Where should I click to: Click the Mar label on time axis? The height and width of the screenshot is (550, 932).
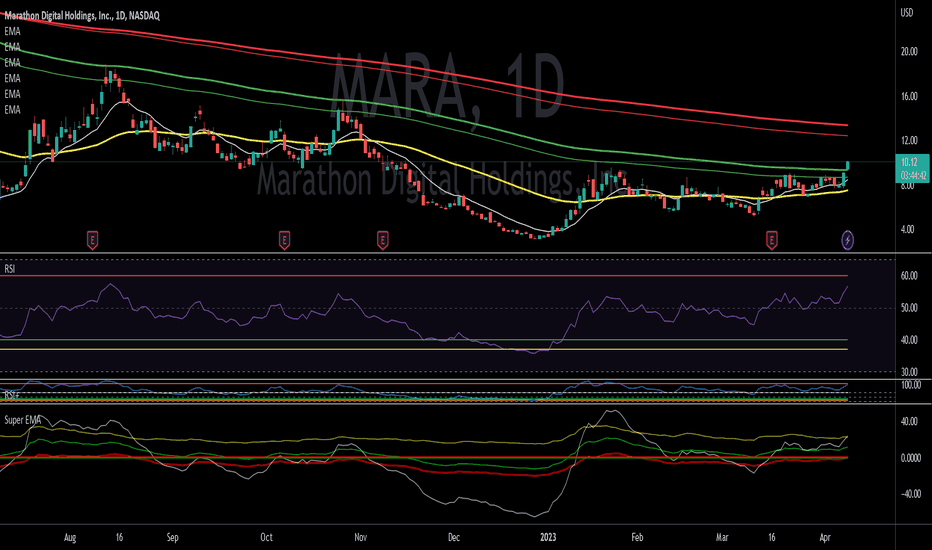pos(722,538)
